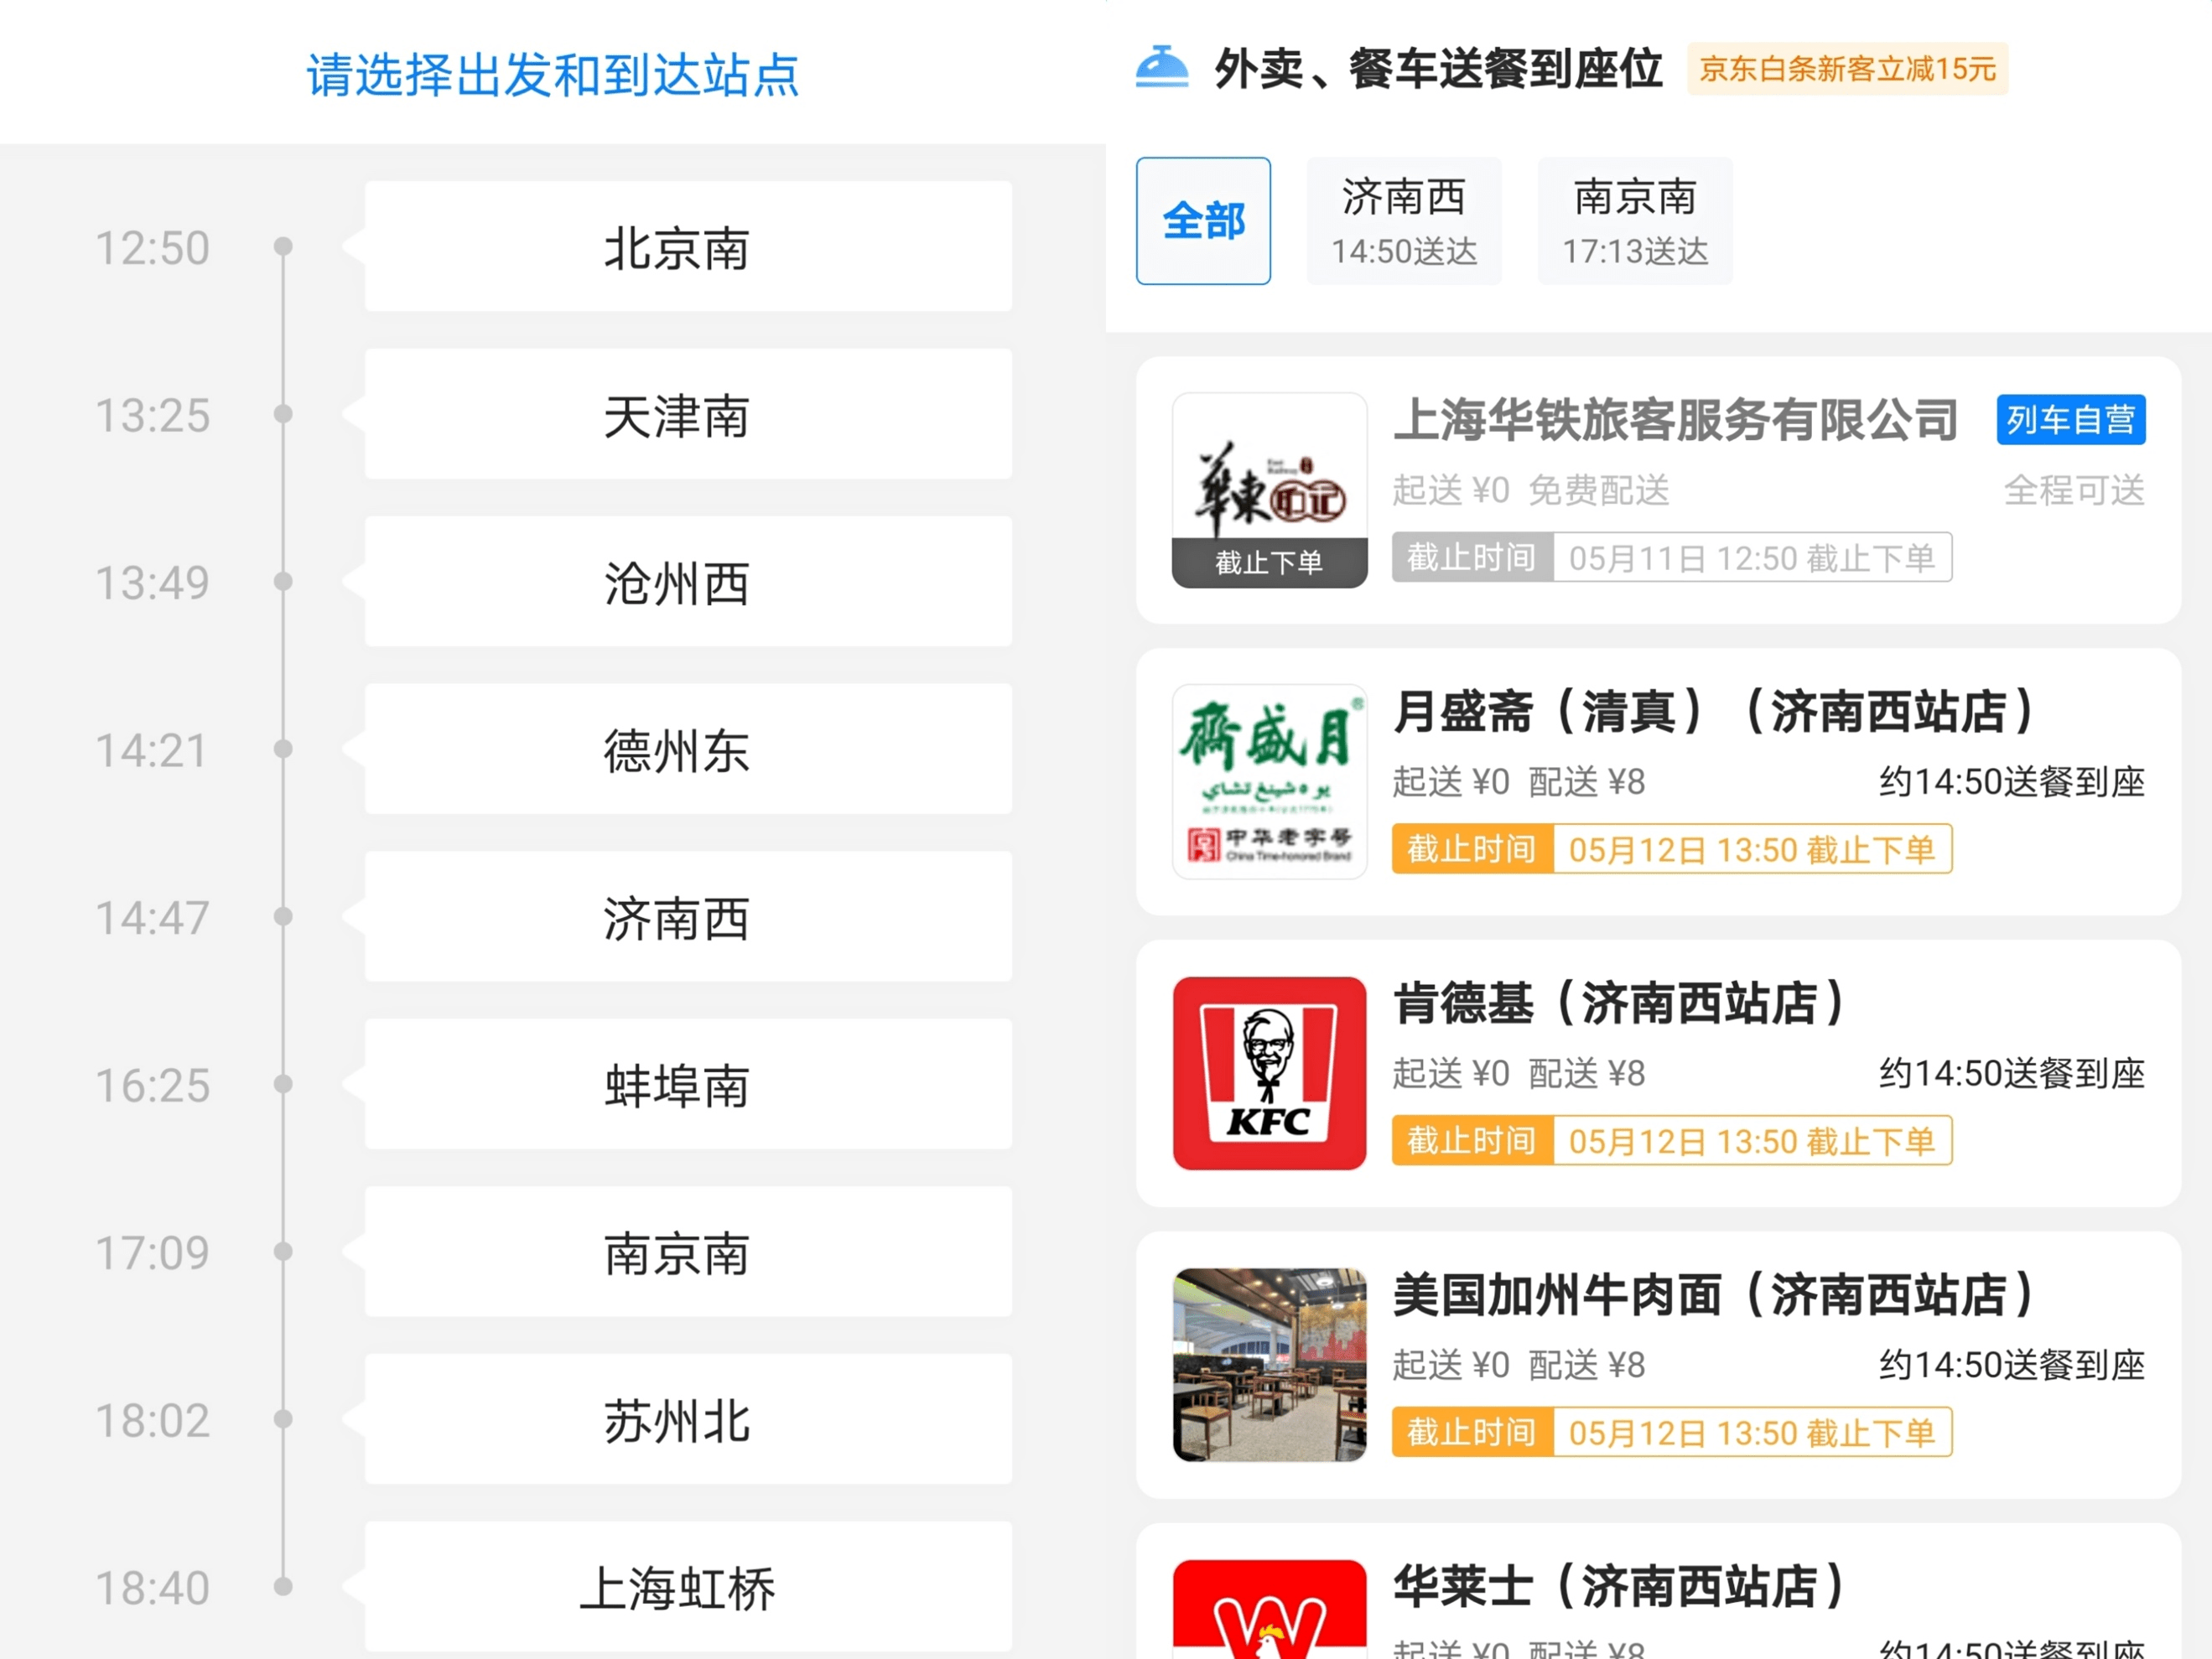Open 美国加州牛肉面（济南西站店） title
This screenshot has height=1659, width=2212.
1714,1295
